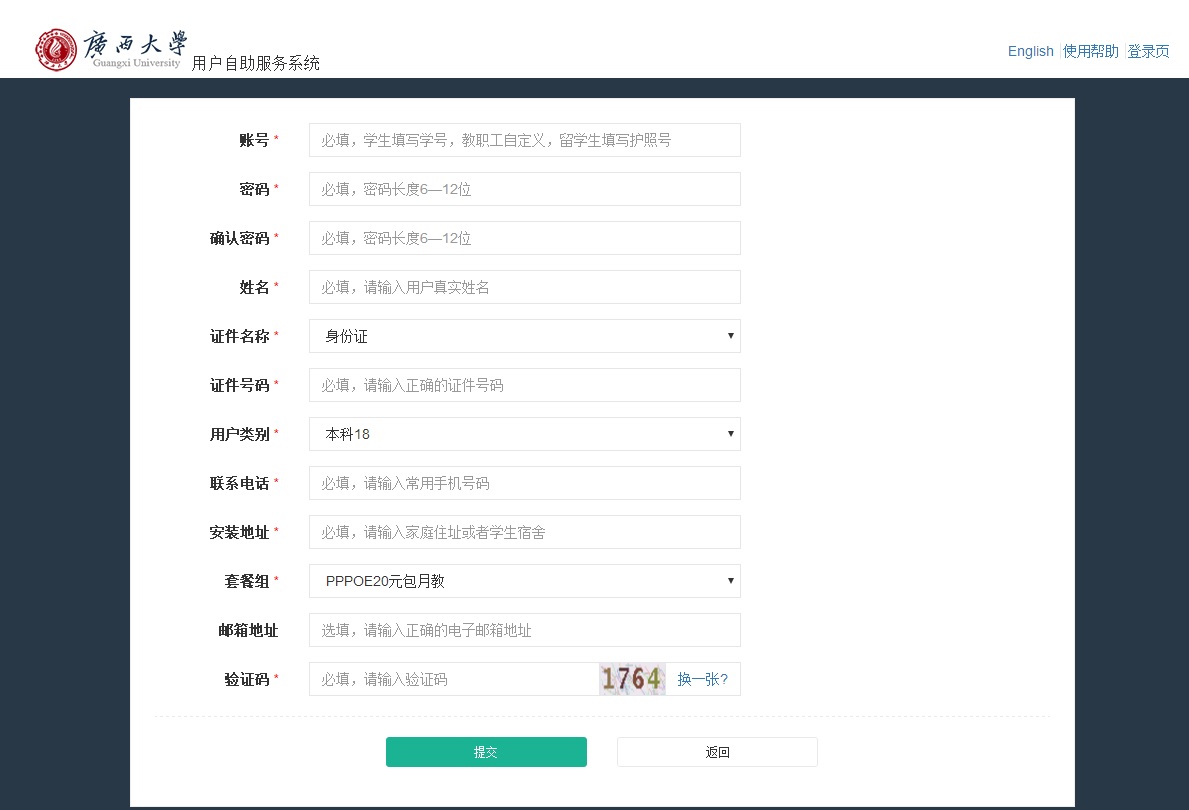Image resolution: width=1189 pixels, height=810 pixels.
Task: Click the 姓名 real name field
Action: tap(524, 287)
